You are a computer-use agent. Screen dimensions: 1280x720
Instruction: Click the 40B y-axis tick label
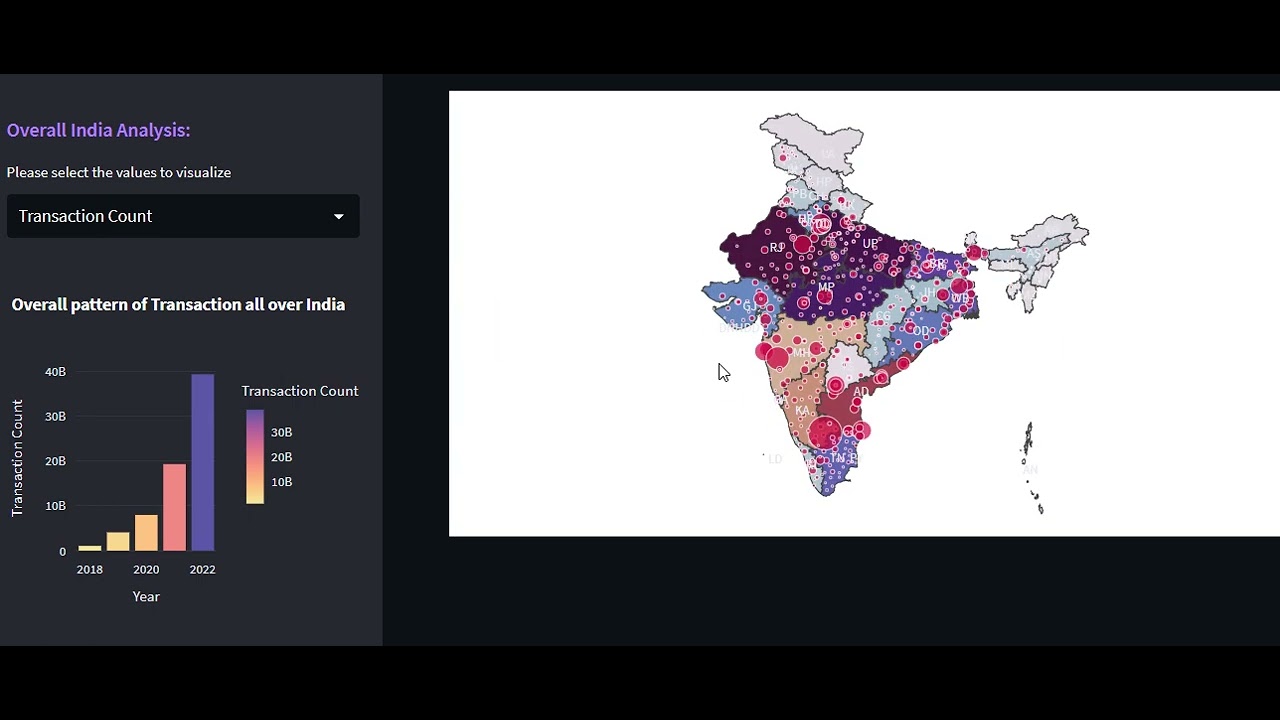(55, 371)
